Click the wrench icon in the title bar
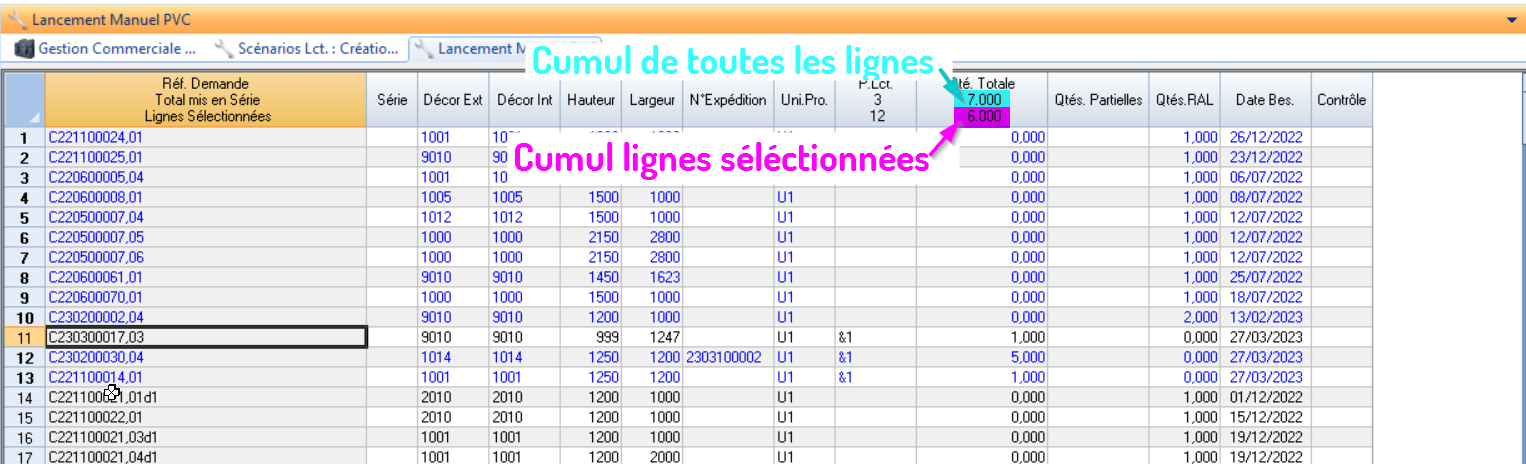This screenshot has width=1526, height=464. [16, 20]
